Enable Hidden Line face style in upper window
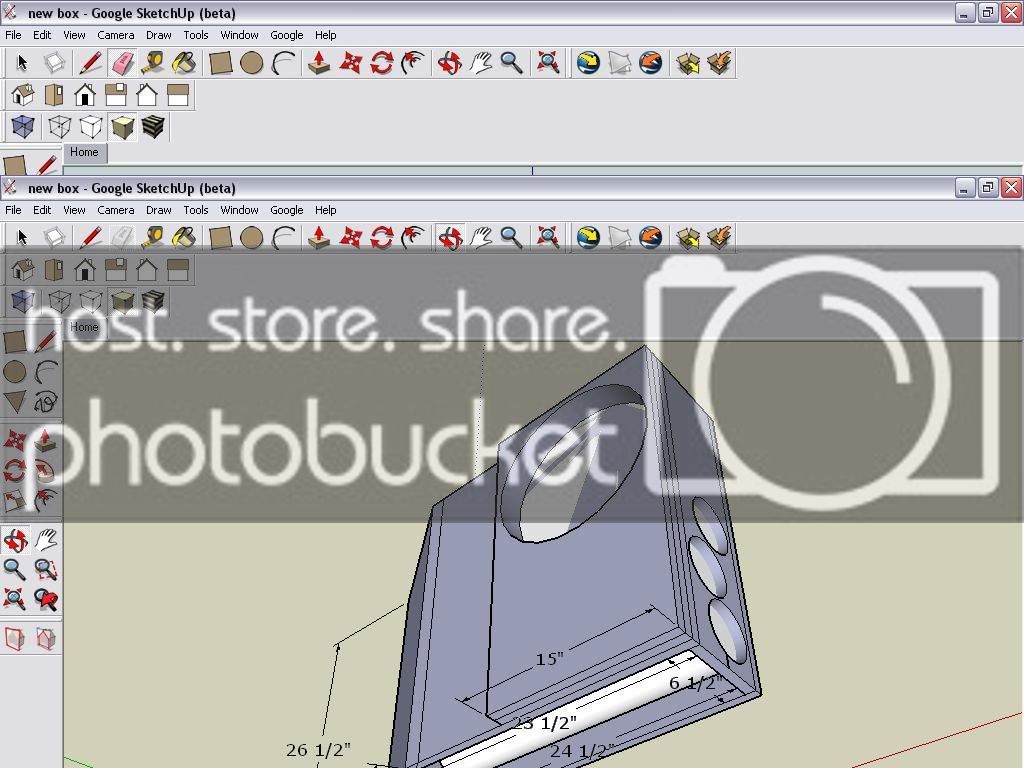Image resolution: width=1024 pixels, height=768 pixels. pyautogui.click(x=91, y=126)
